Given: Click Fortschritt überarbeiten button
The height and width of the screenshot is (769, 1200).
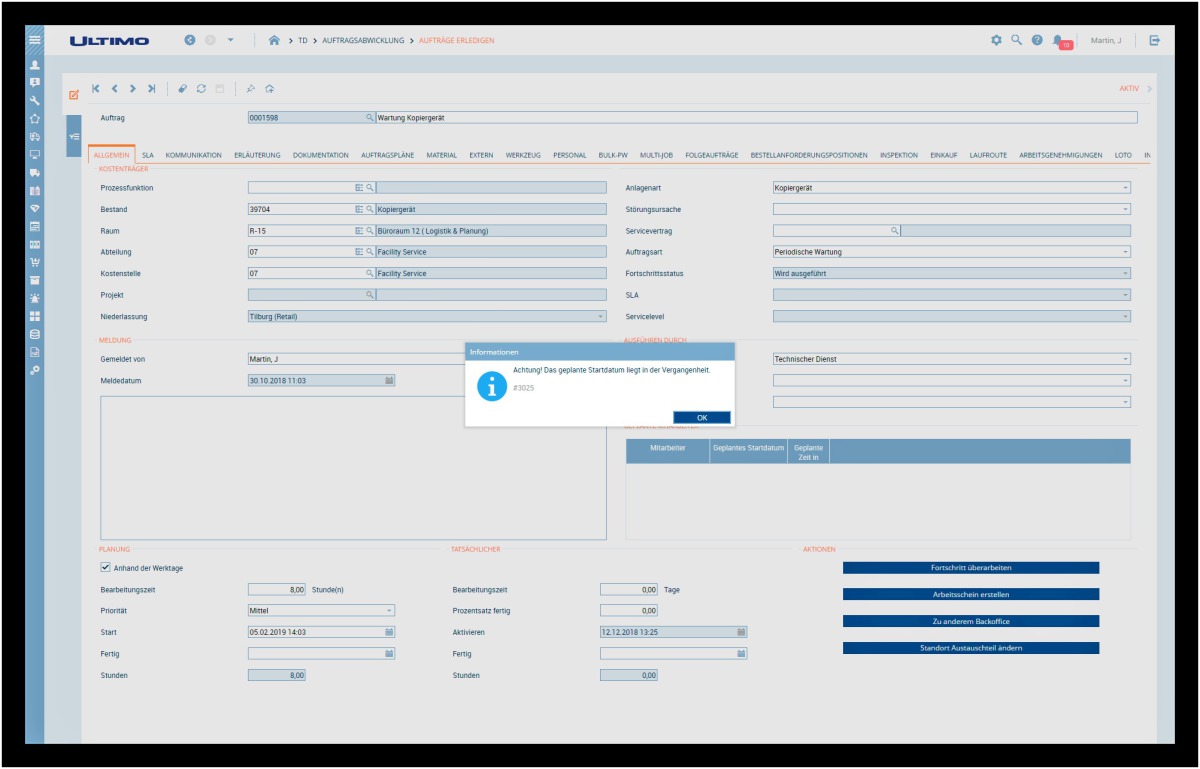Looking at the screenshot, I should tap(971, 568).
